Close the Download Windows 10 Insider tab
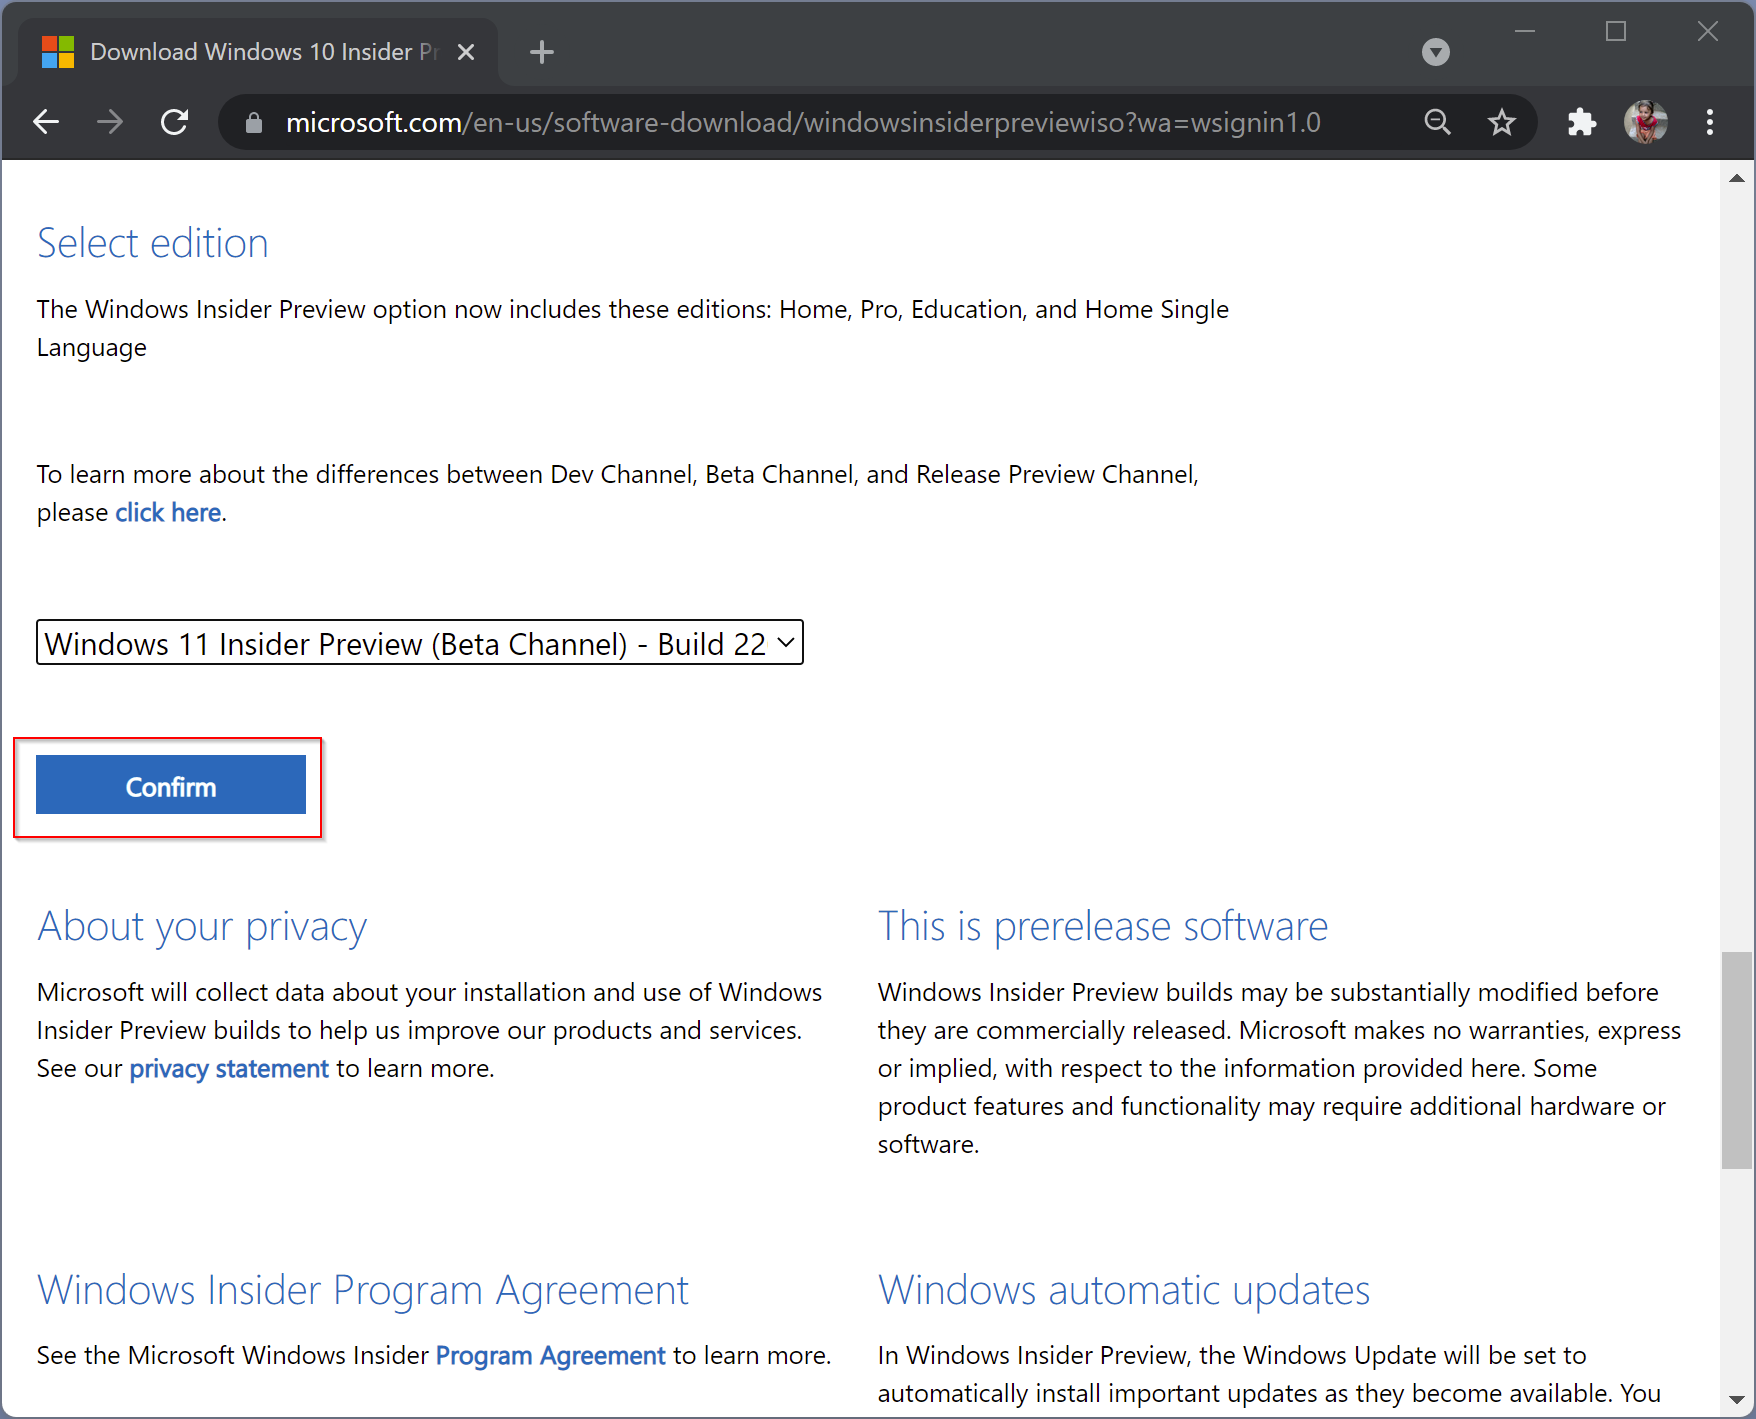This screenshot has height=1419, width=1756. tap(466, 52)
